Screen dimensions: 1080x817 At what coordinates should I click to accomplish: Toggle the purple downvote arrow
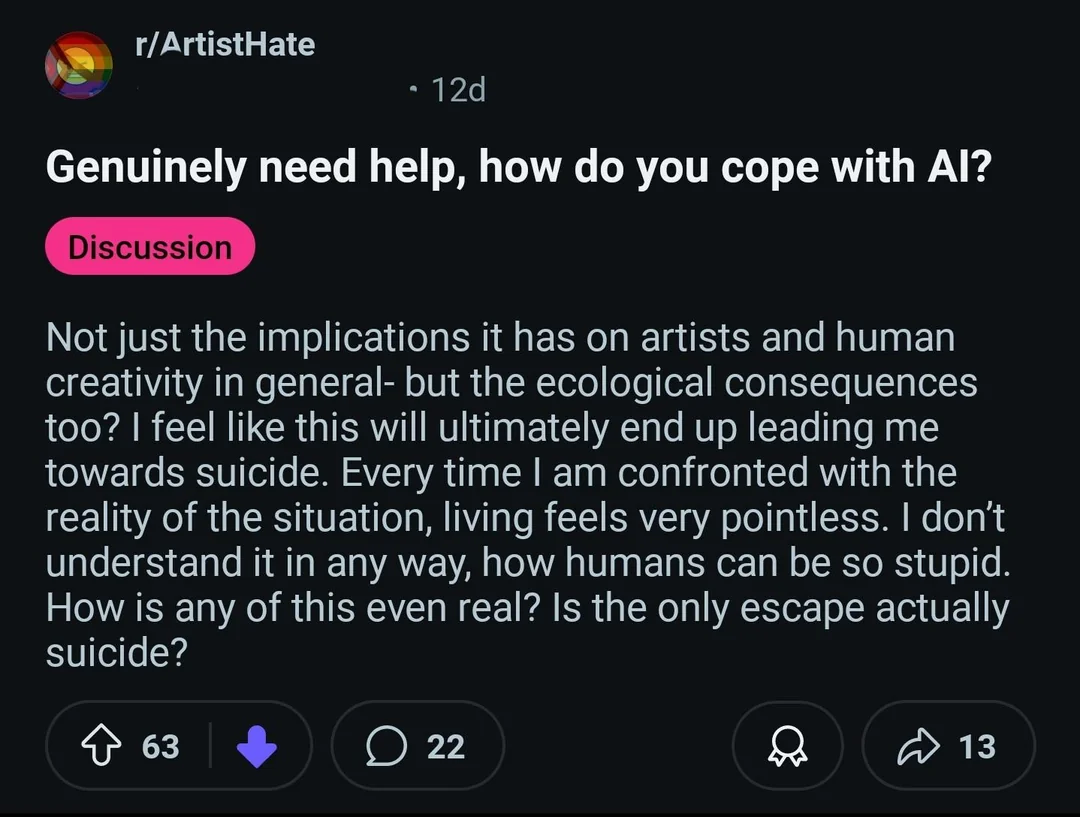[257, 746]
